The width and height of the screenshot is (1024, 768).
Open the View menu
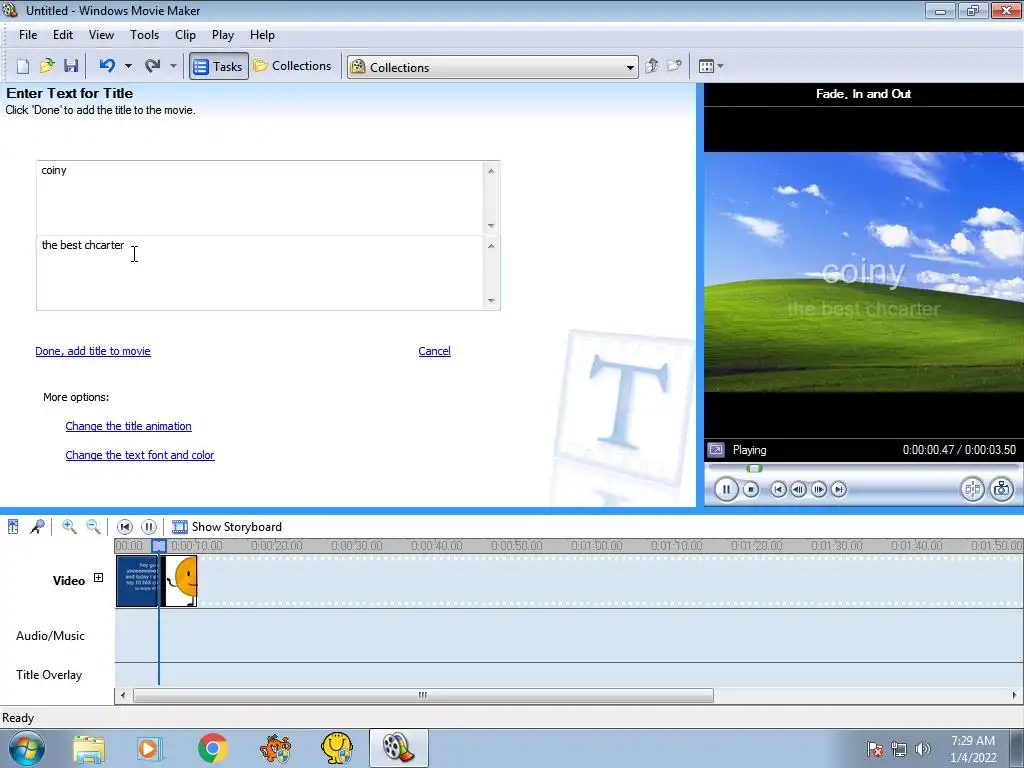click(101, 35)
